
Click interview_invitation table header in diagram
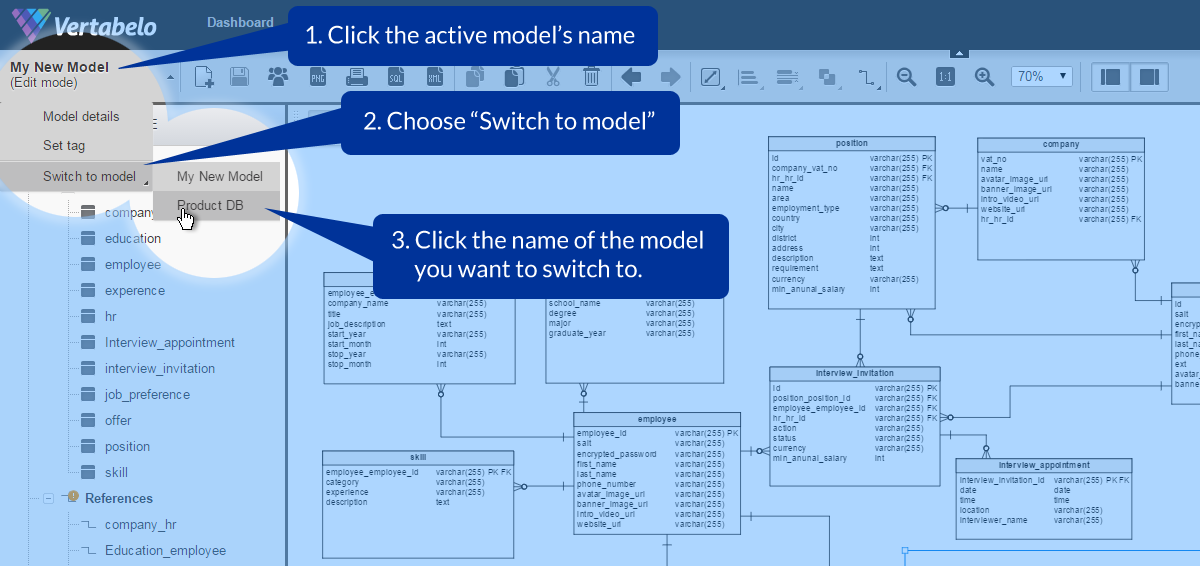[855, 373]
